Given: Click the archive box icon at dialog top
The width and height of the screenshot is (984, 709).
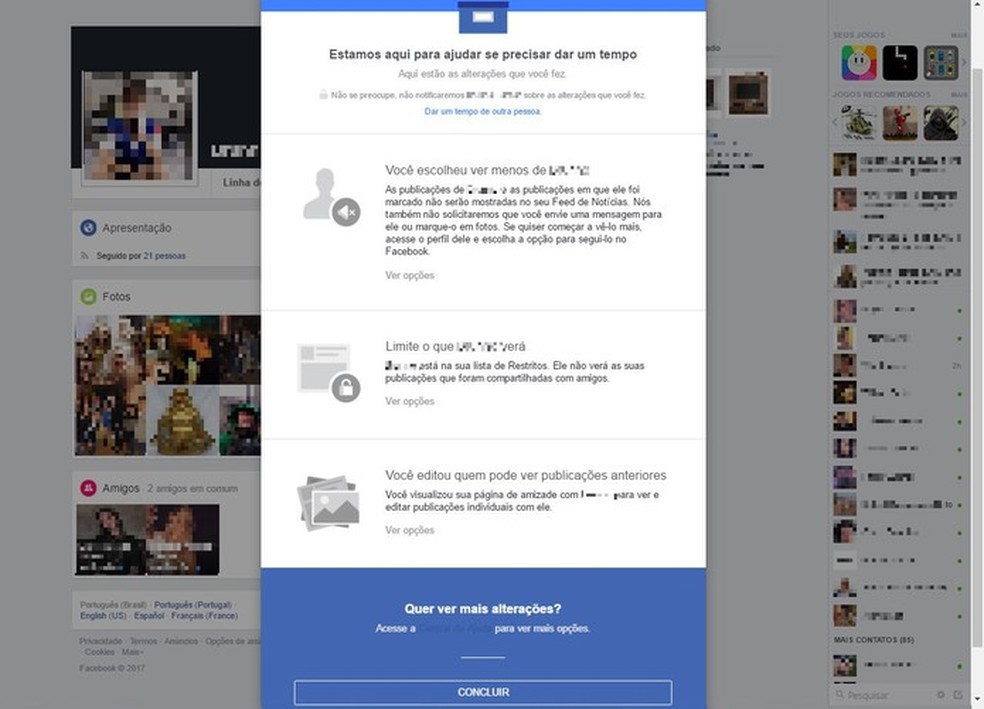Looking at the screenshot, I should (483, 17).
